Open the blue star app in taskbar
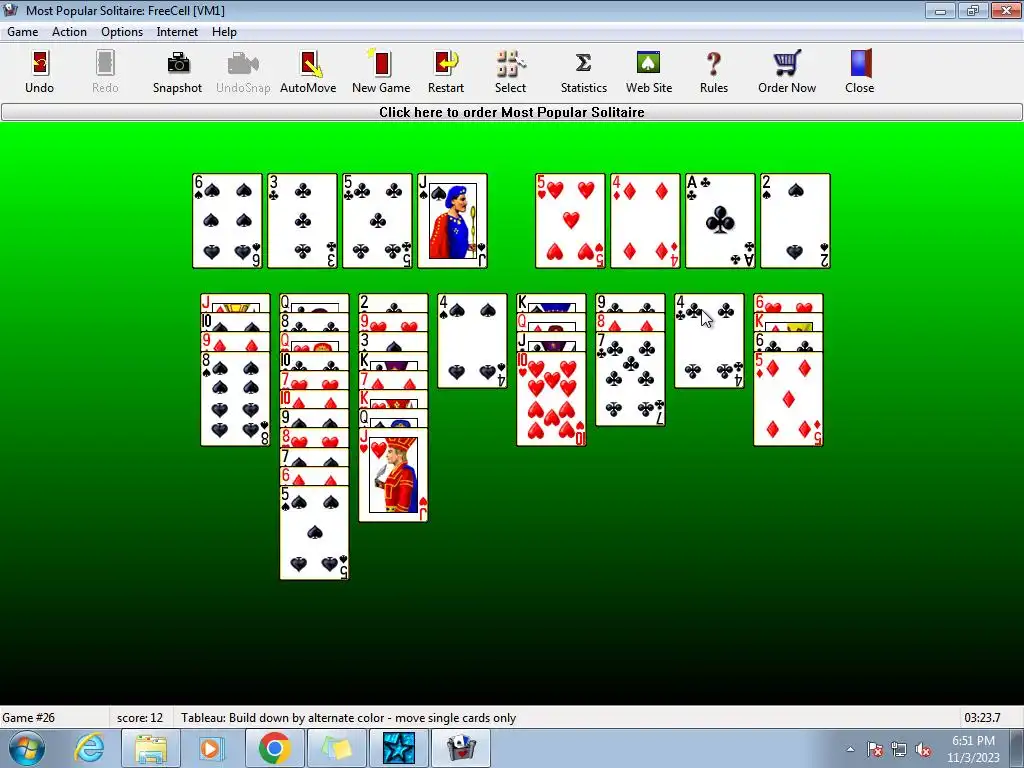1024x768 pixels. 398,748
